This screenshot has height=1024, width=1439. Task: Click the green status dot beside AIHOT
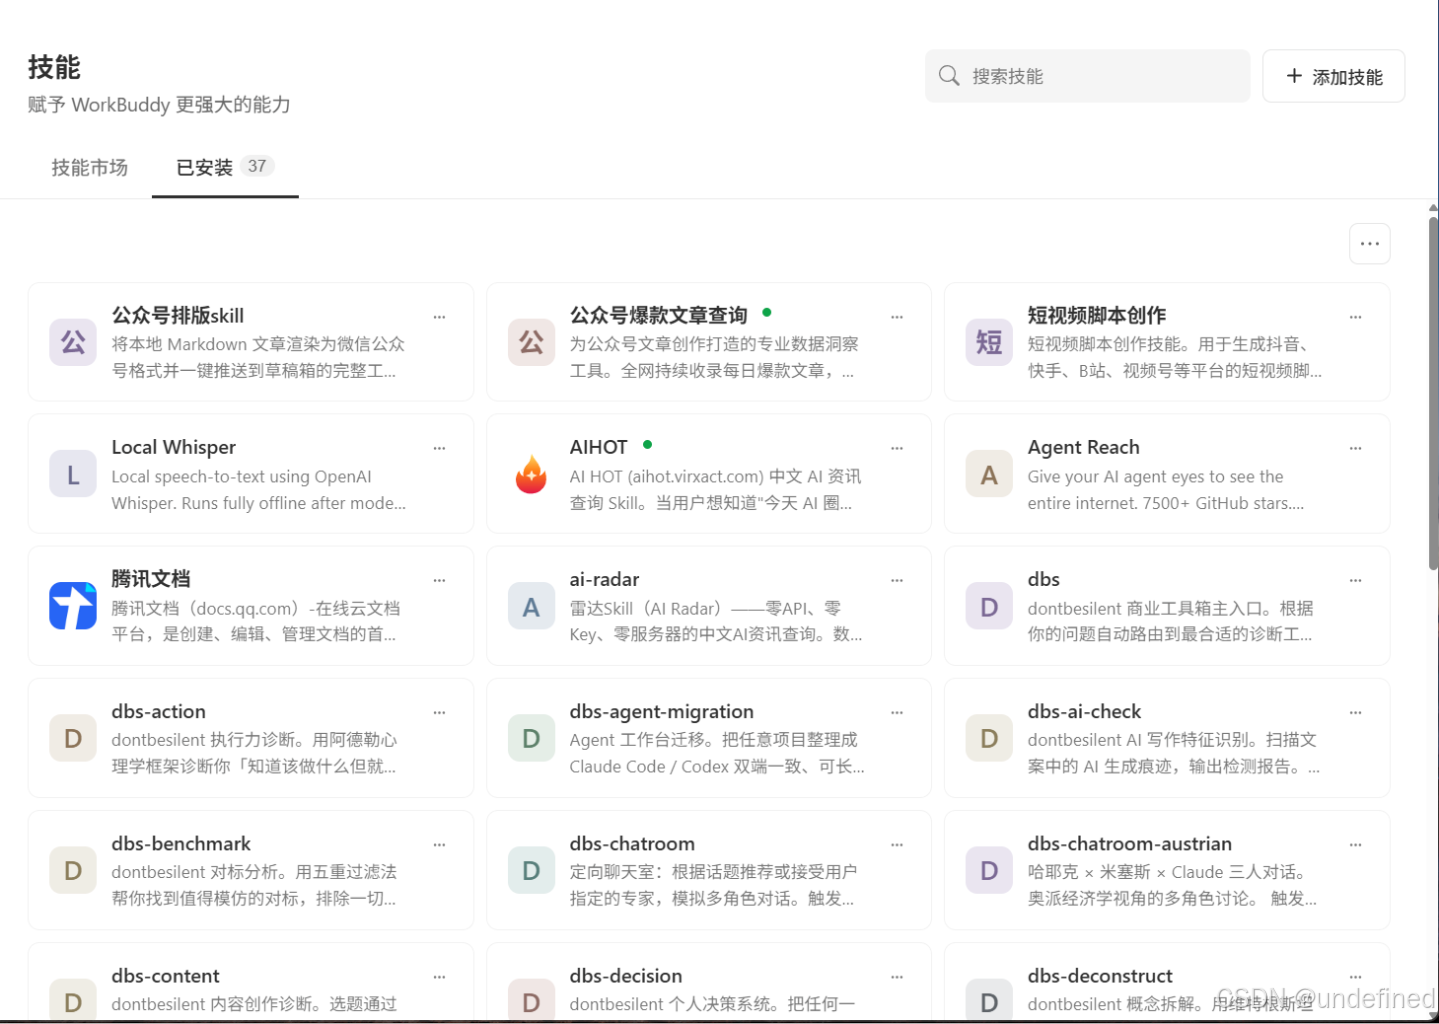tap(647, 444)
